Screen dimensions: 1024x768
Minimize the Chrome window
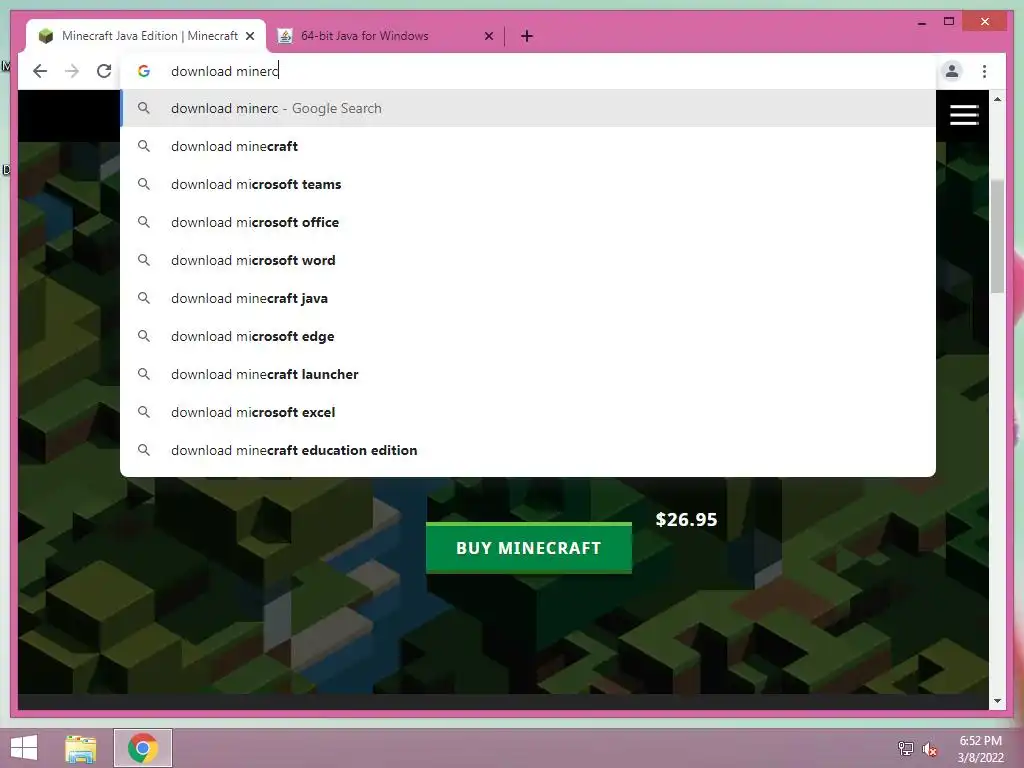(x=921, y=23)
